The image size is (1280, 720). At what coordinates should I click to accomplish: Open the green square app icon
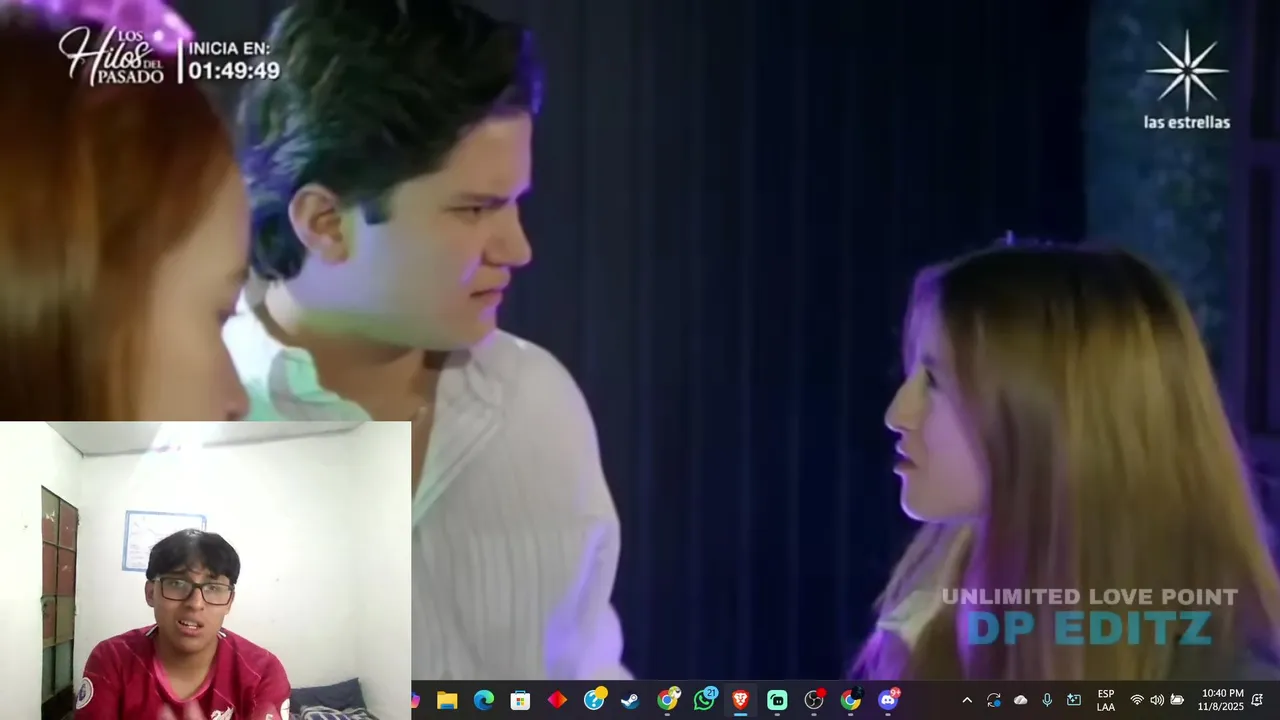pos(777,700)
